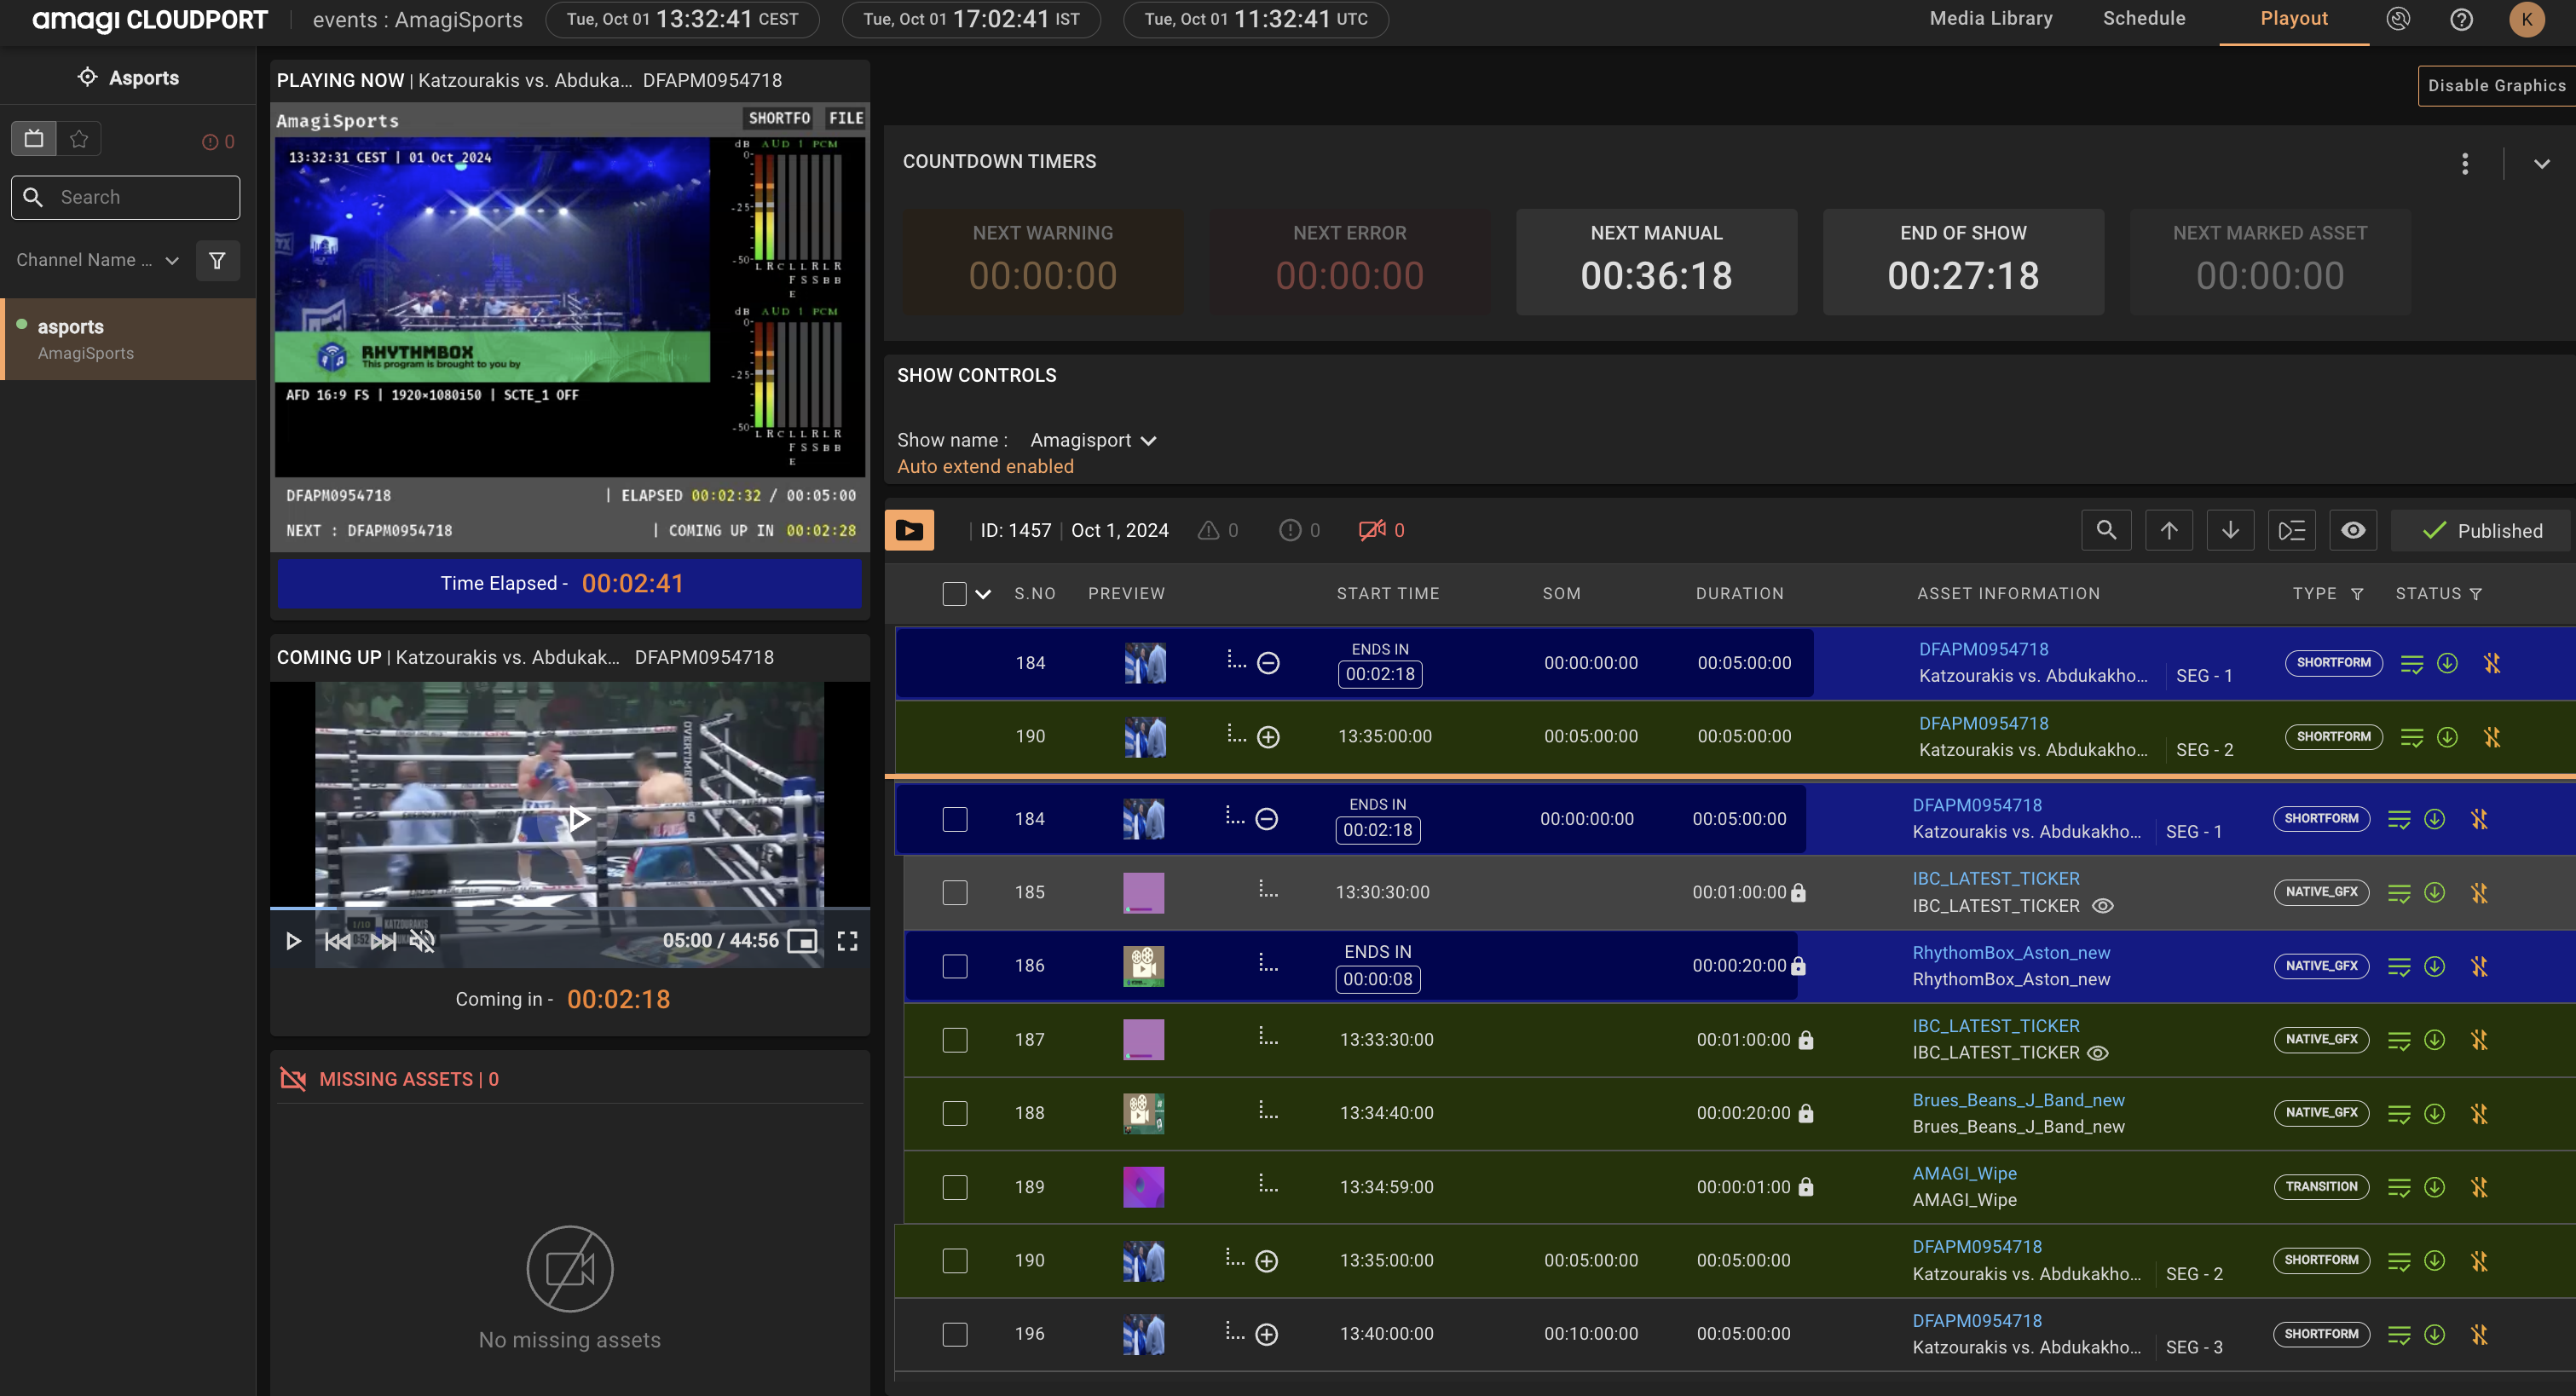Screen dimensions: 2576x1396
Task: Check the checkbox for row 185
Action: pyautogui.click(x=955, y=892)
